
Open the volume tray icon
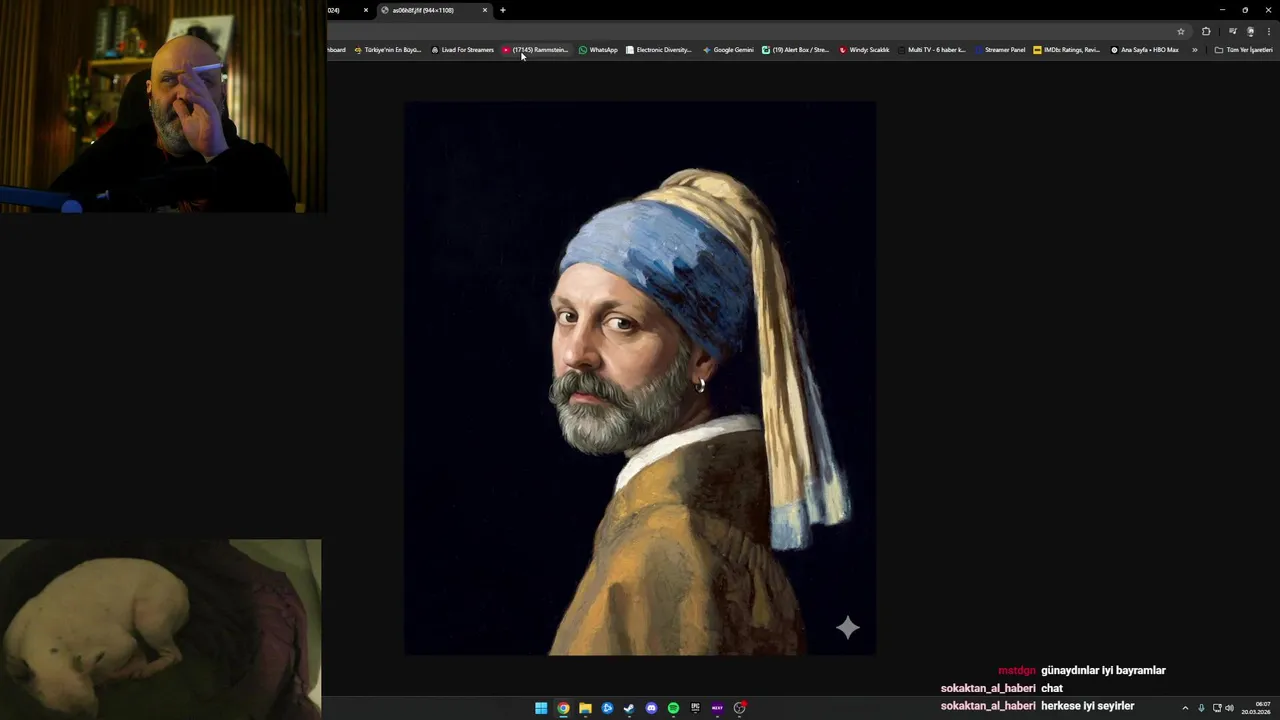coord(1229,708)
